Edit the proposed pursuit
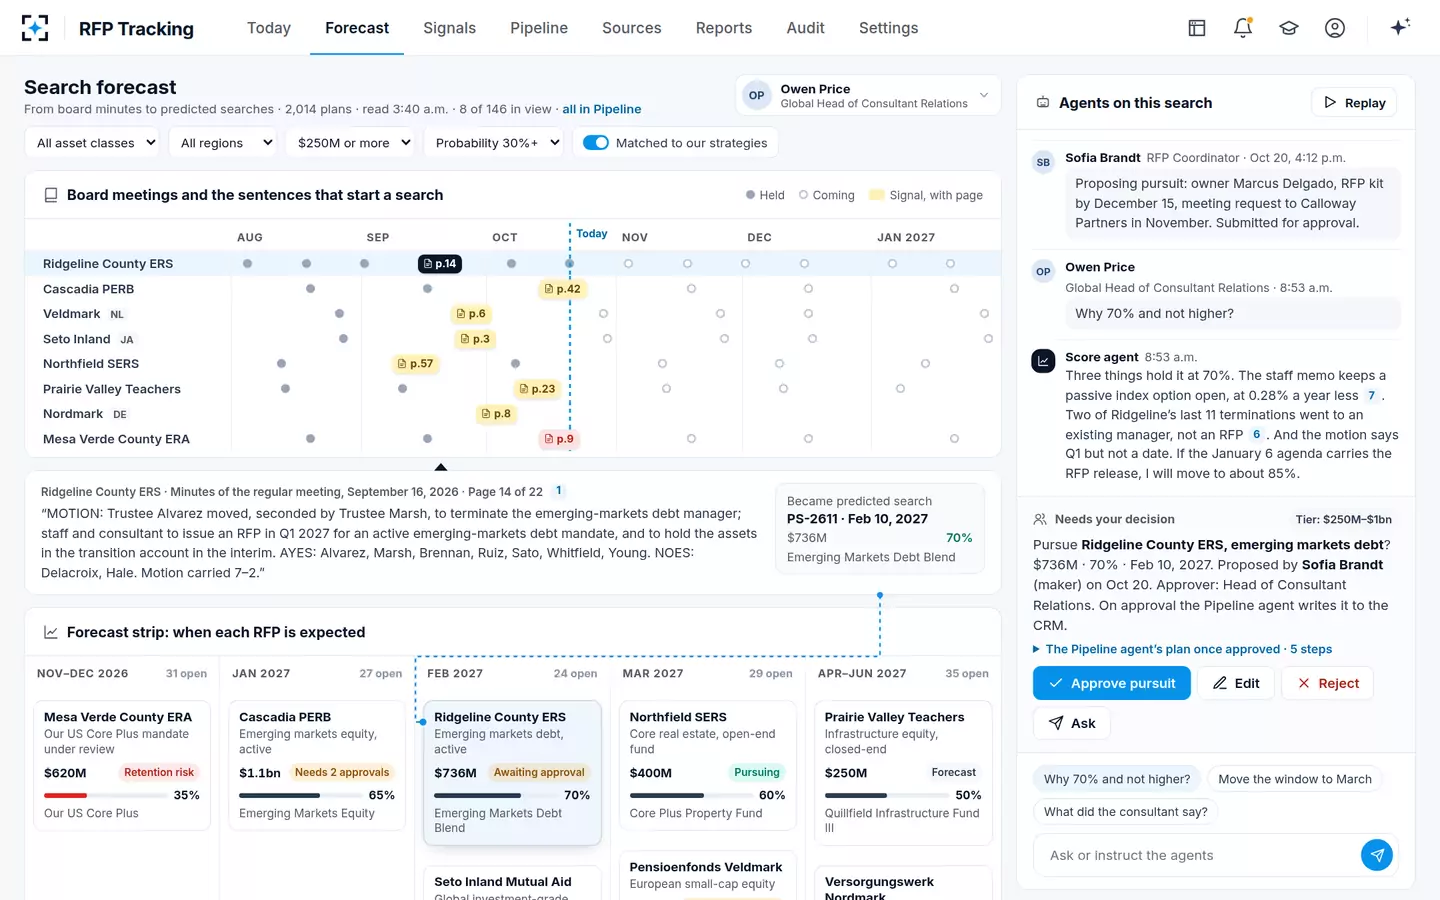The width and height of the screenshot is (1440, 900). point(1236,683)
